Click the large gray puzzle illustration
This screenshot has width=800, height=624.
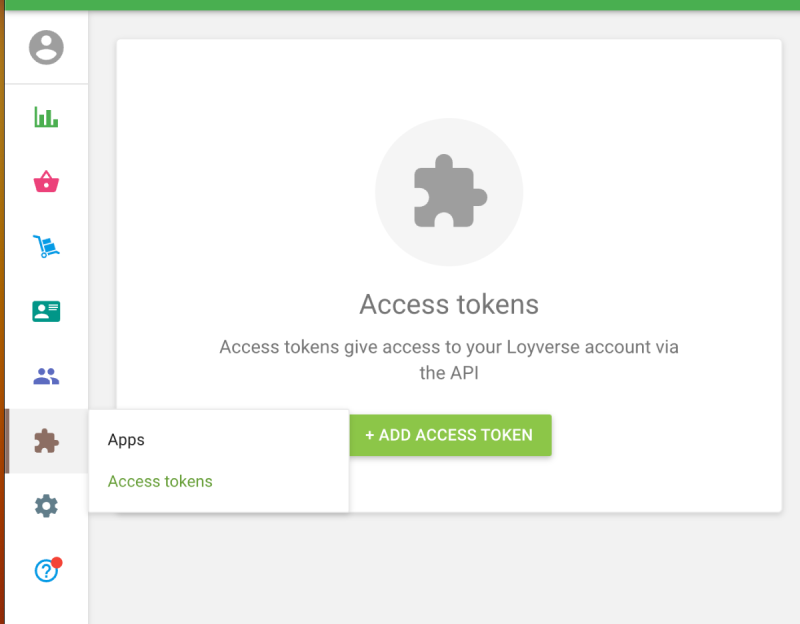point(449,192)
